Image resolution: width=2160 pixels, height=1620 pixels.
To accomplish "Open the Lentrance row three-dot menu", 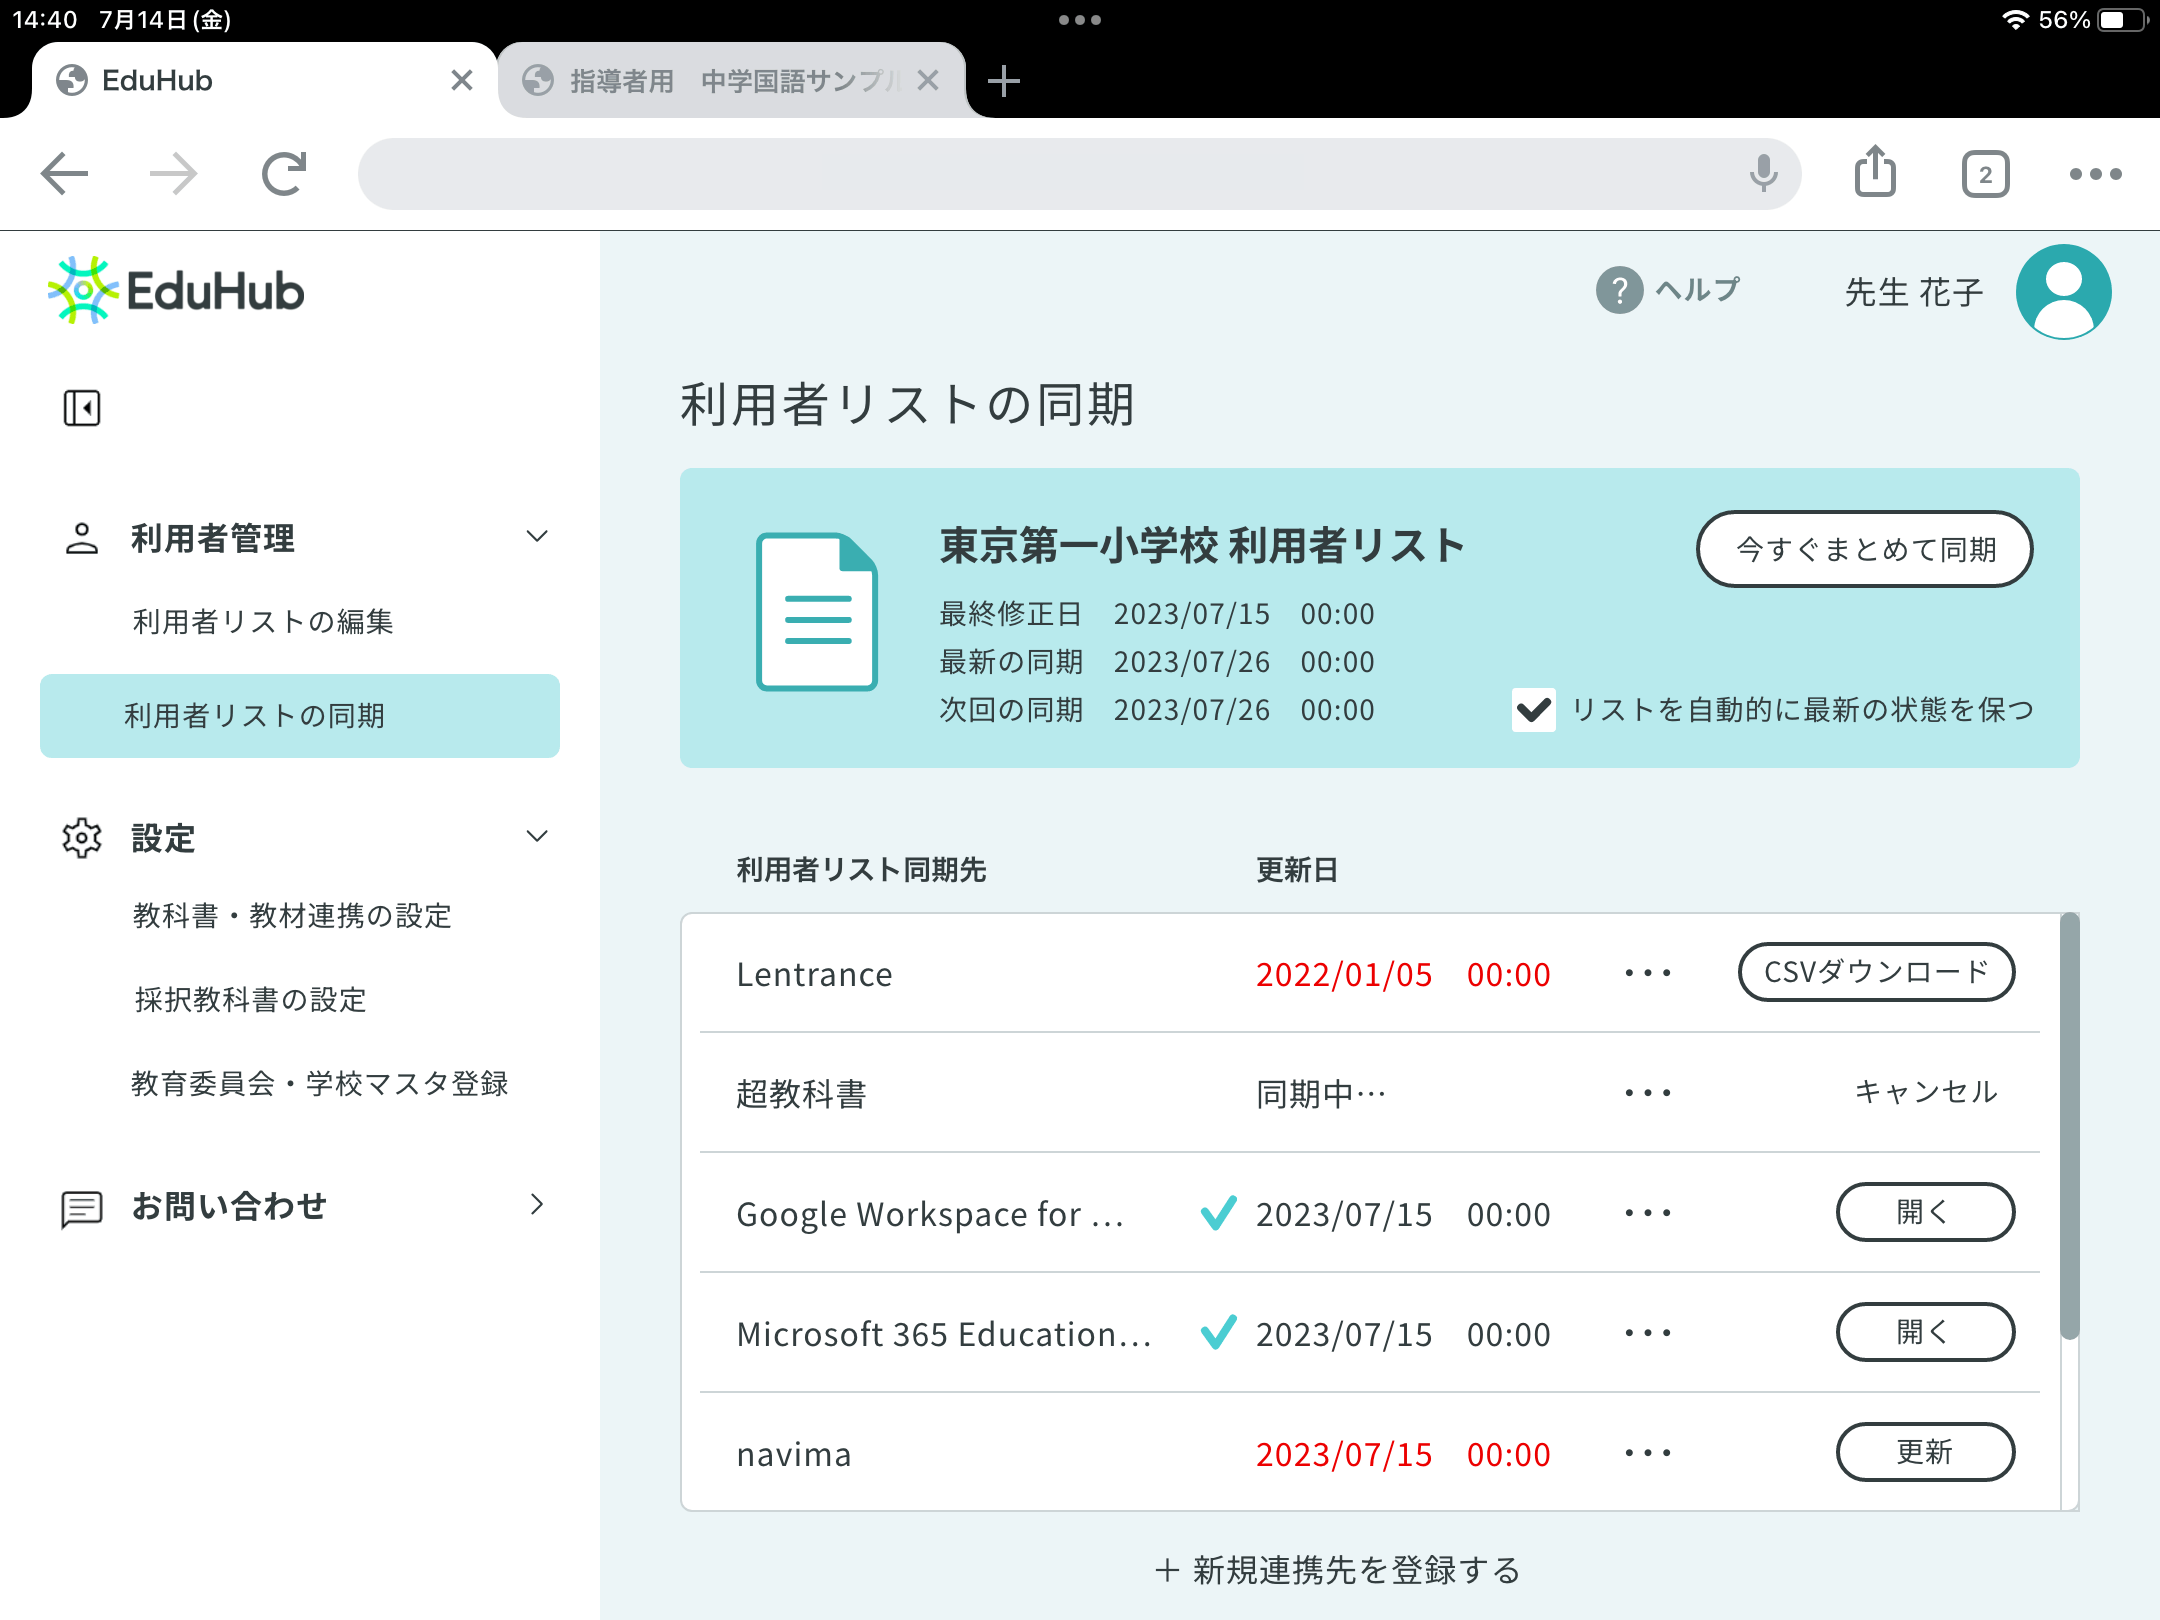I will pyautogui.click(x=1647, y=973).
